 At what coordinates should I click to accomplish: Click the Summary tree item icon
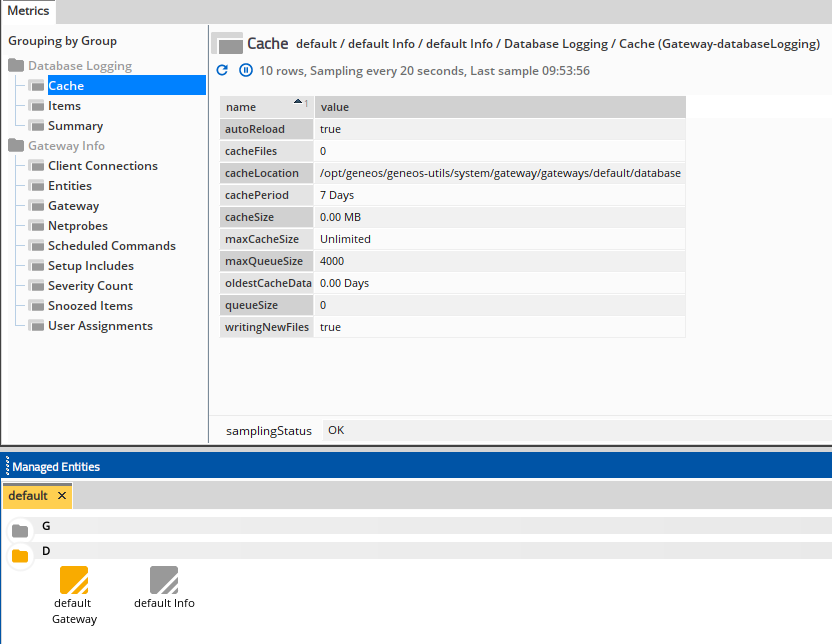[x=37, y=126]
